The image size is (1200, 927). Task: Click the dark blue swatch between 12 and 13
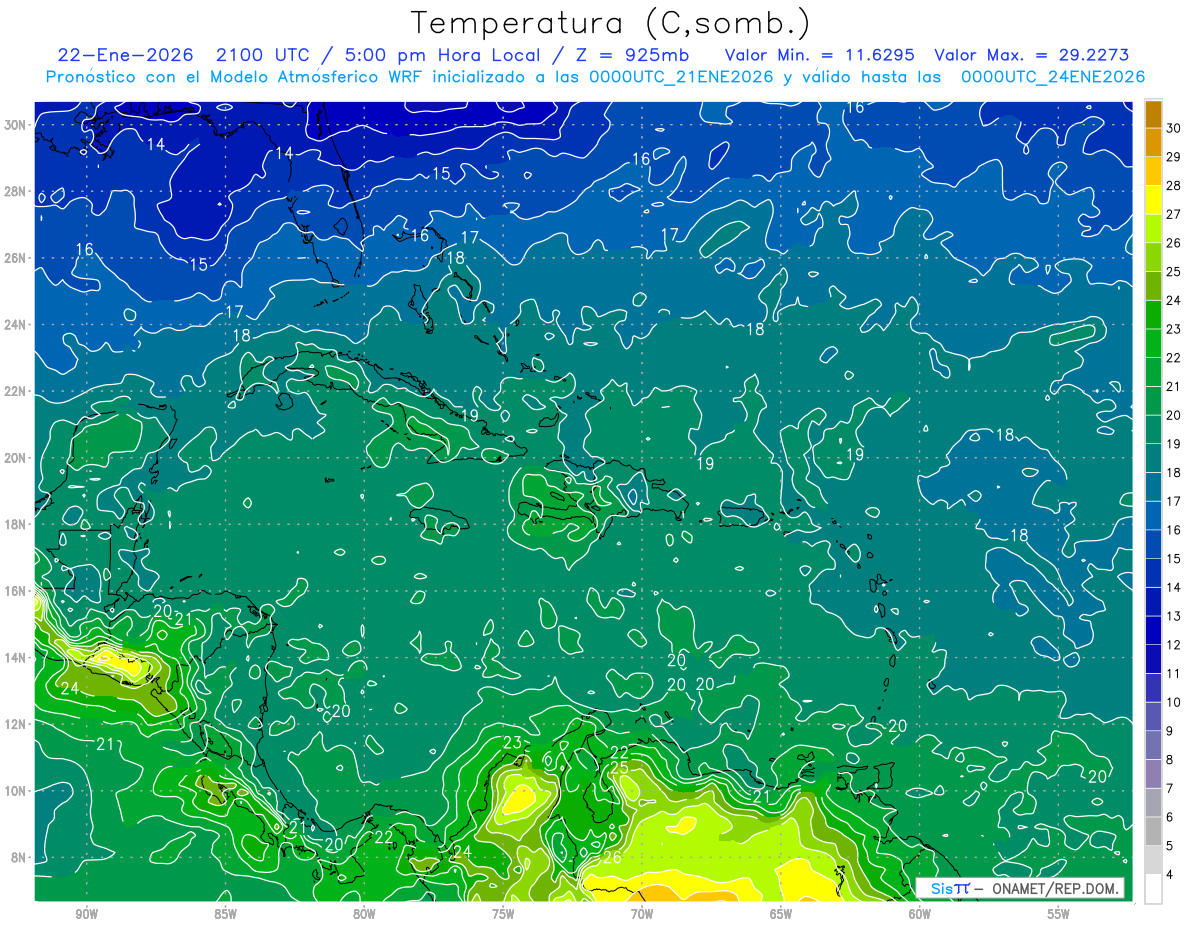tap(1153, 630)
